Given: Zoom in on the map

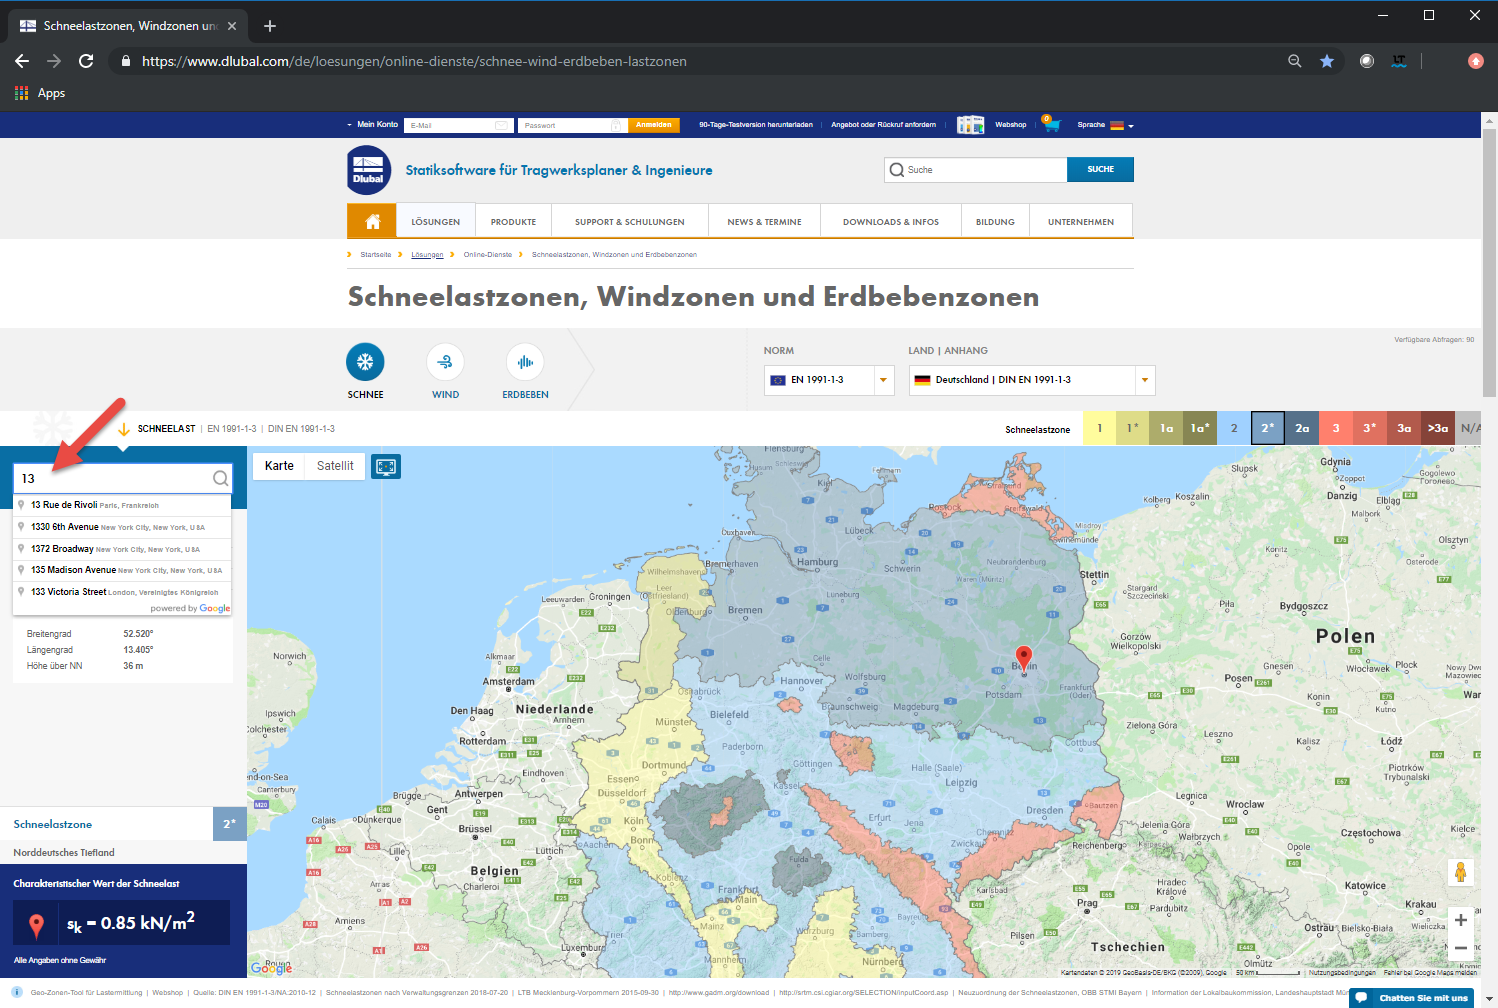Looking at the screenshot, I should (1461, 920).
